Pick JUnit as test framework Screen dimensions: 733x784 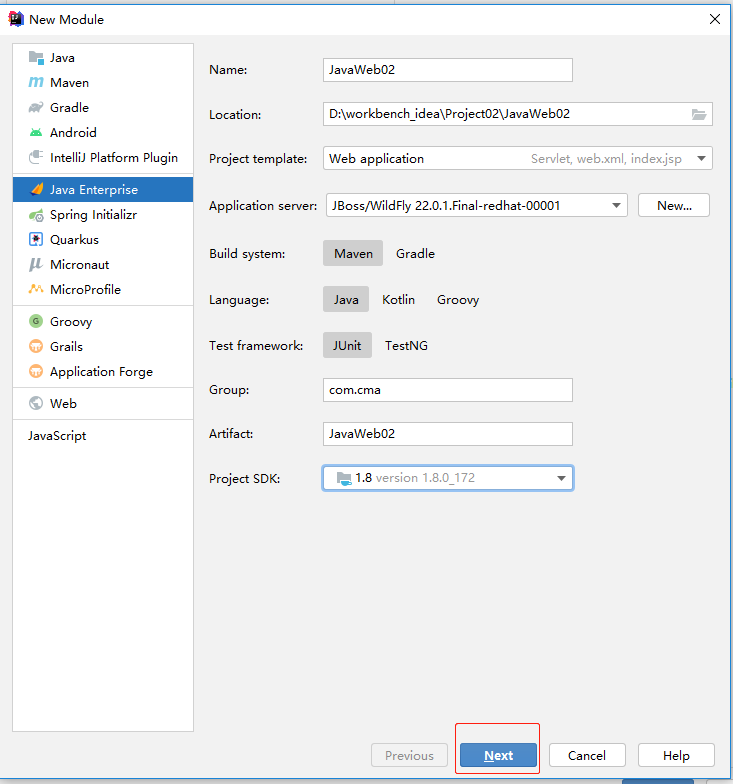pyautogui.click(x=348, y=346)
